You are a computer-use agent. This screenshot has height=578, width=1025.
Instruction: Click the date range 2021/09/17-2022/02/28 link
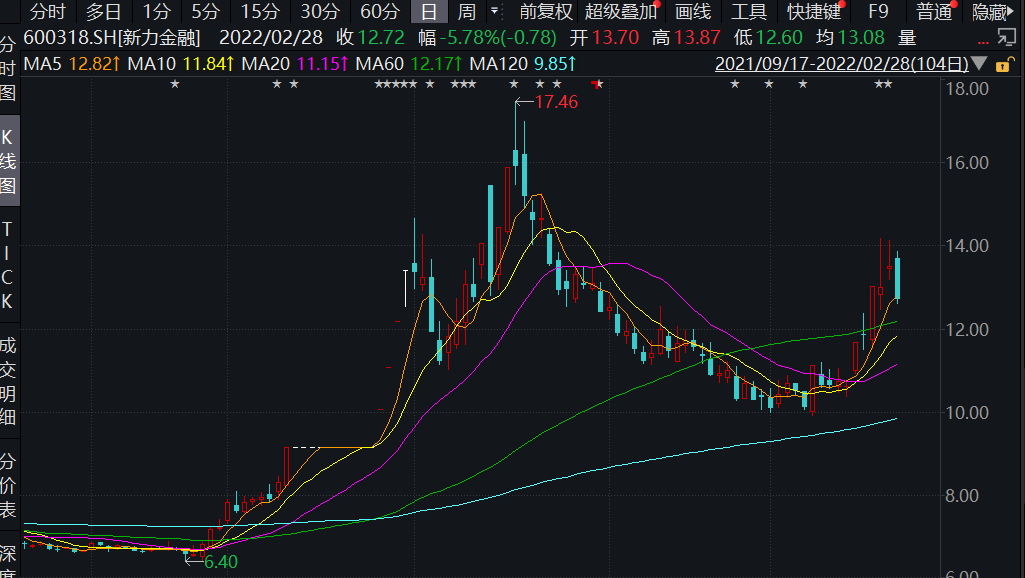(x=841, y=64)
